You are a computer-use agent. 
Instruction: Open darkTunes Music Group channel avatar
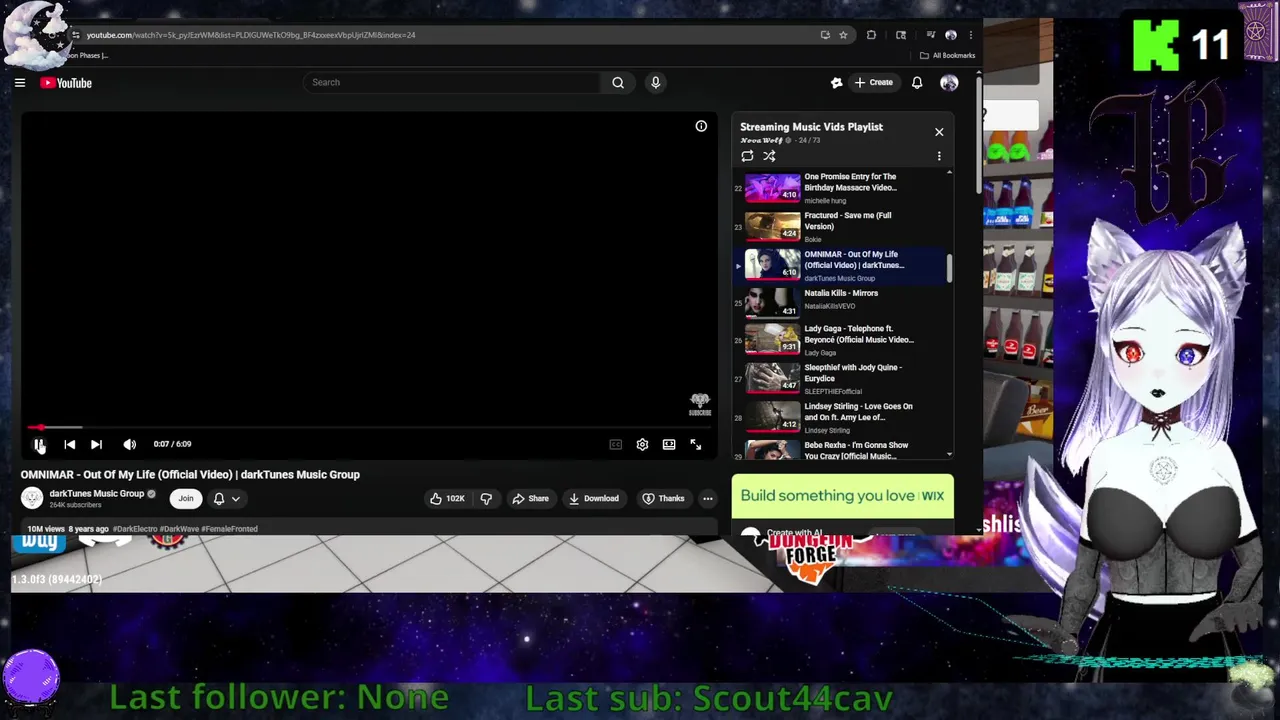coord(32,498)
